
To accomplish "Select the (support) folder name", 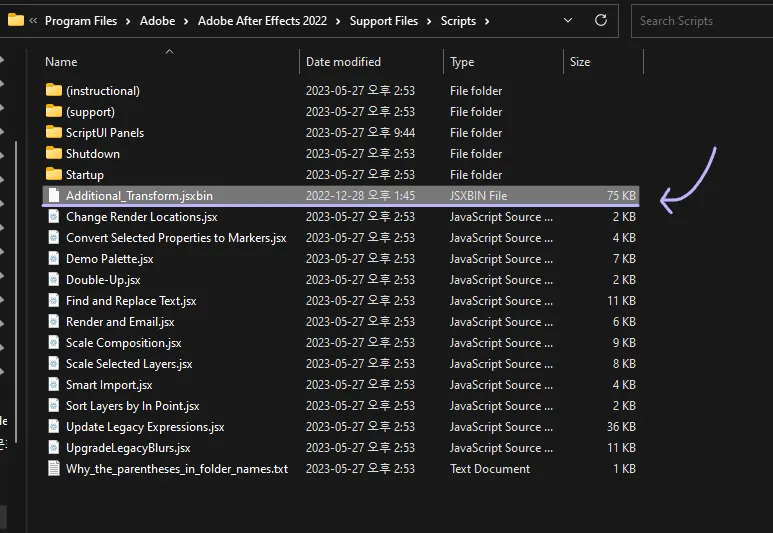I will point(90,112).
